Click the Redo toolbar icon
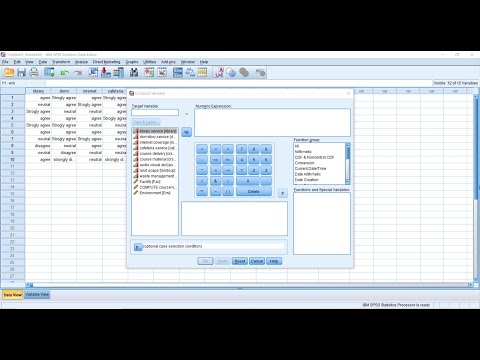Screen dimensions: 480x360 pyautogui.click(x=78, y=72)
